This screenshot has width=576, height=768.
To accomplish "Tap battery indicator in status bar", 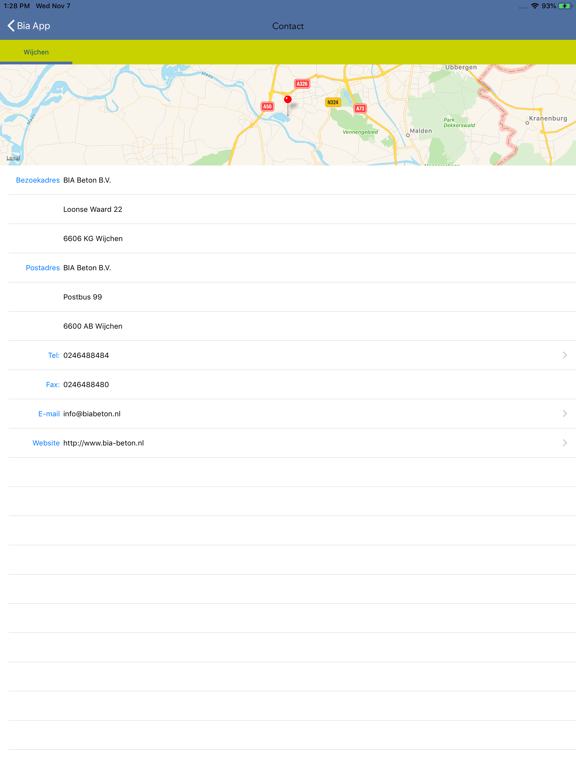I will point(564,6).
